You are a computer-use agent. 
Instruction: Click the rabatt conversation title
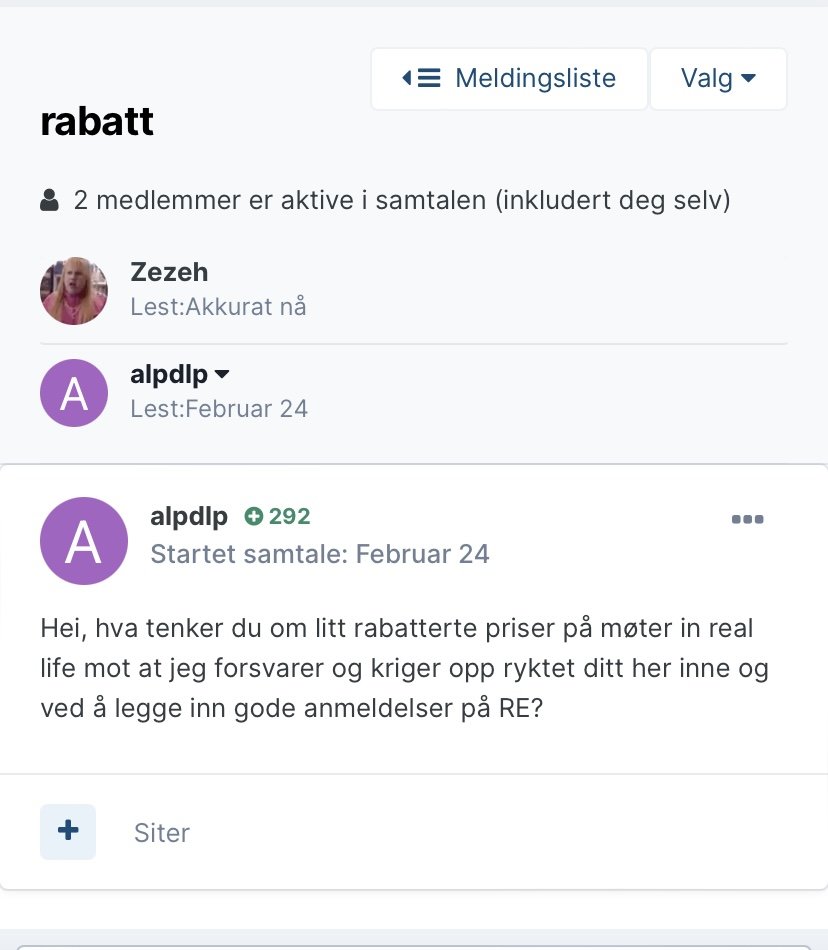pos(97,122)
